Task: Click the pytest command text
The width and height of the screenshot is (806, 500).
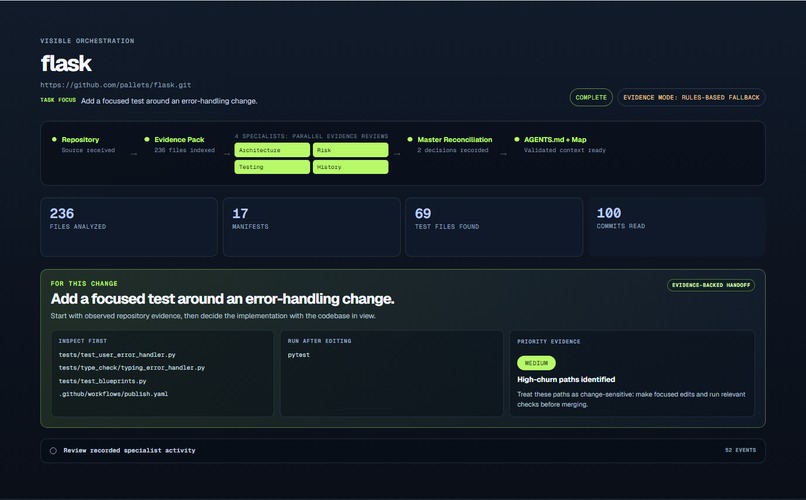Action: (x=299, y=355)
